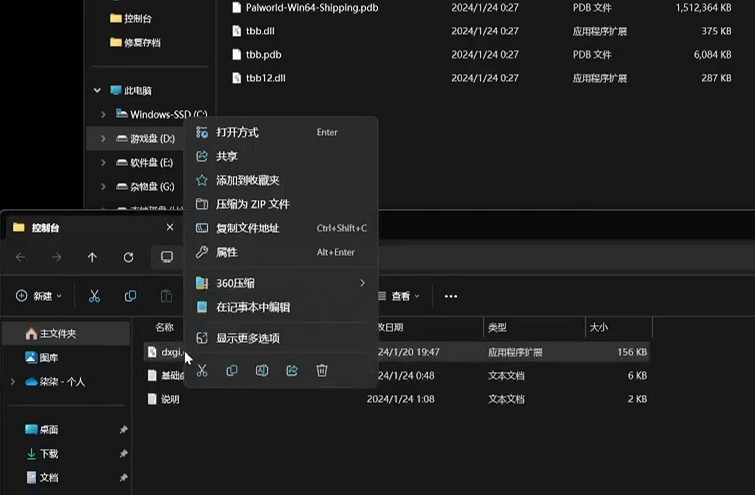Unpin 桌面 using its pin icon
Viewport: 755px width, 495px height.
[x=123, y=429]
